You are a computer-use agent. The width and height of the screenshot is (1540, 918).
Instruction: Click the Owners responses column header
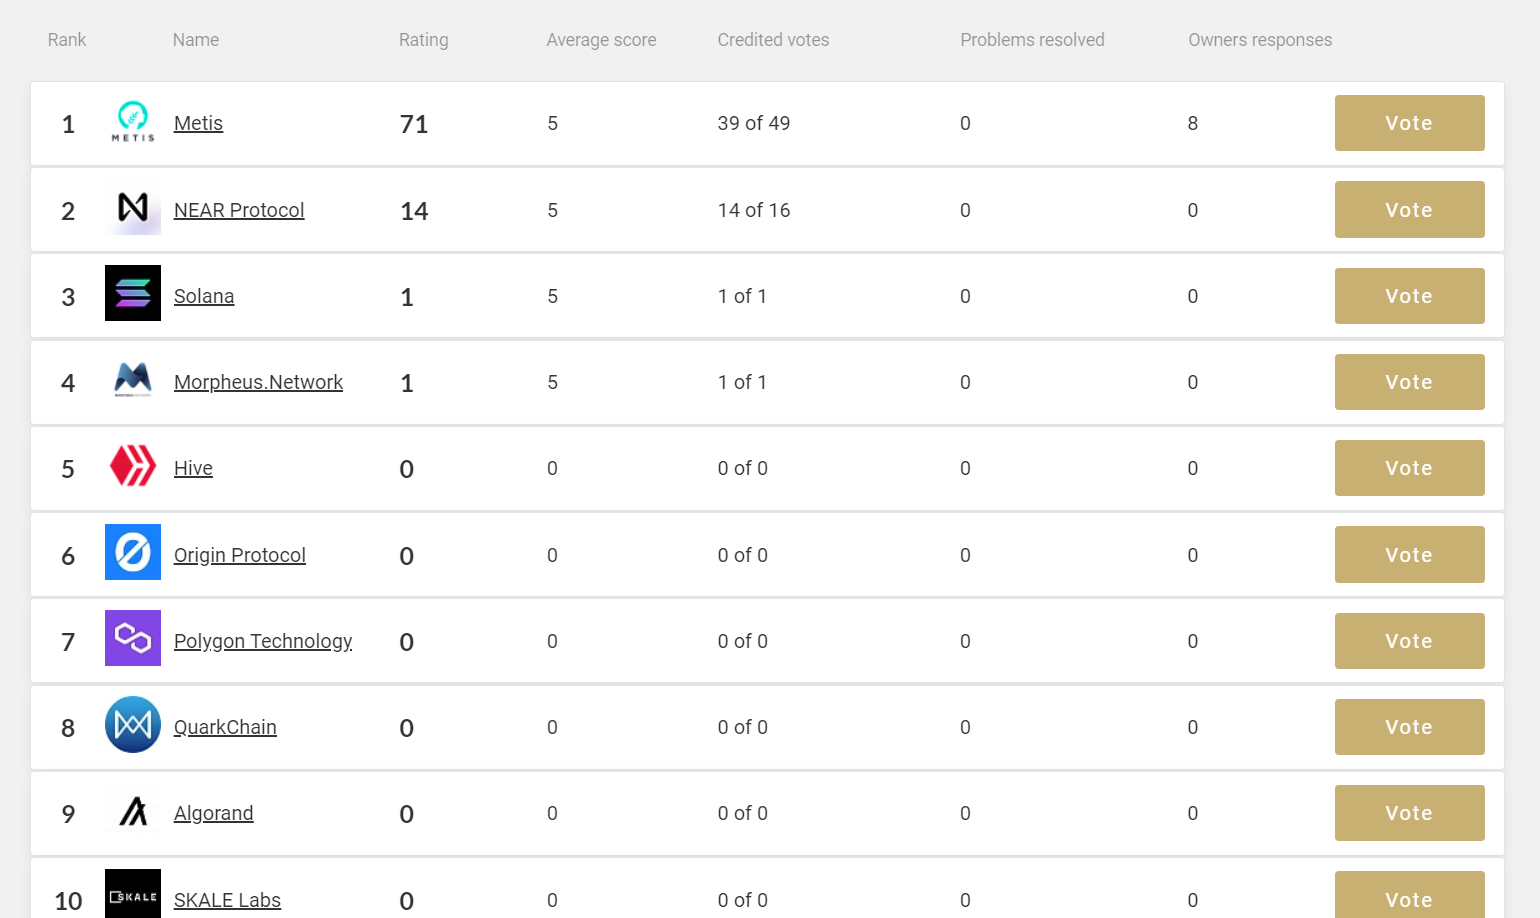pos(1260,40)
